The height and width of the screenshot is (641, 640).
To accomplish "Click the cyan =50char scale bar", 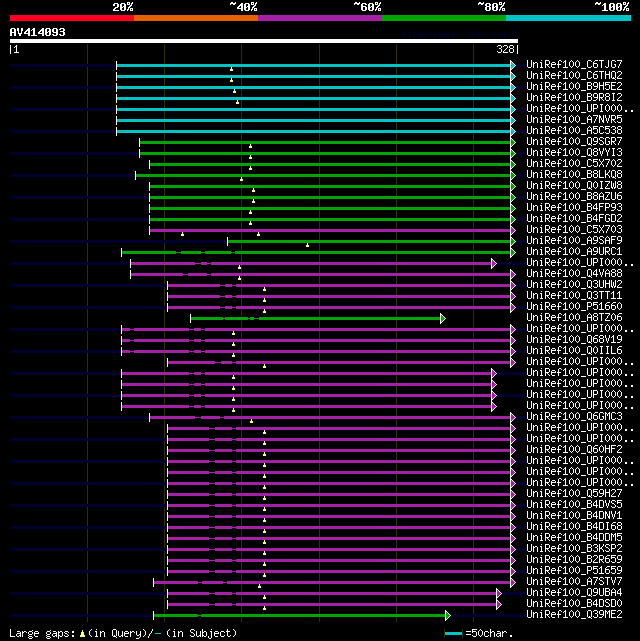I will (453, 634).
